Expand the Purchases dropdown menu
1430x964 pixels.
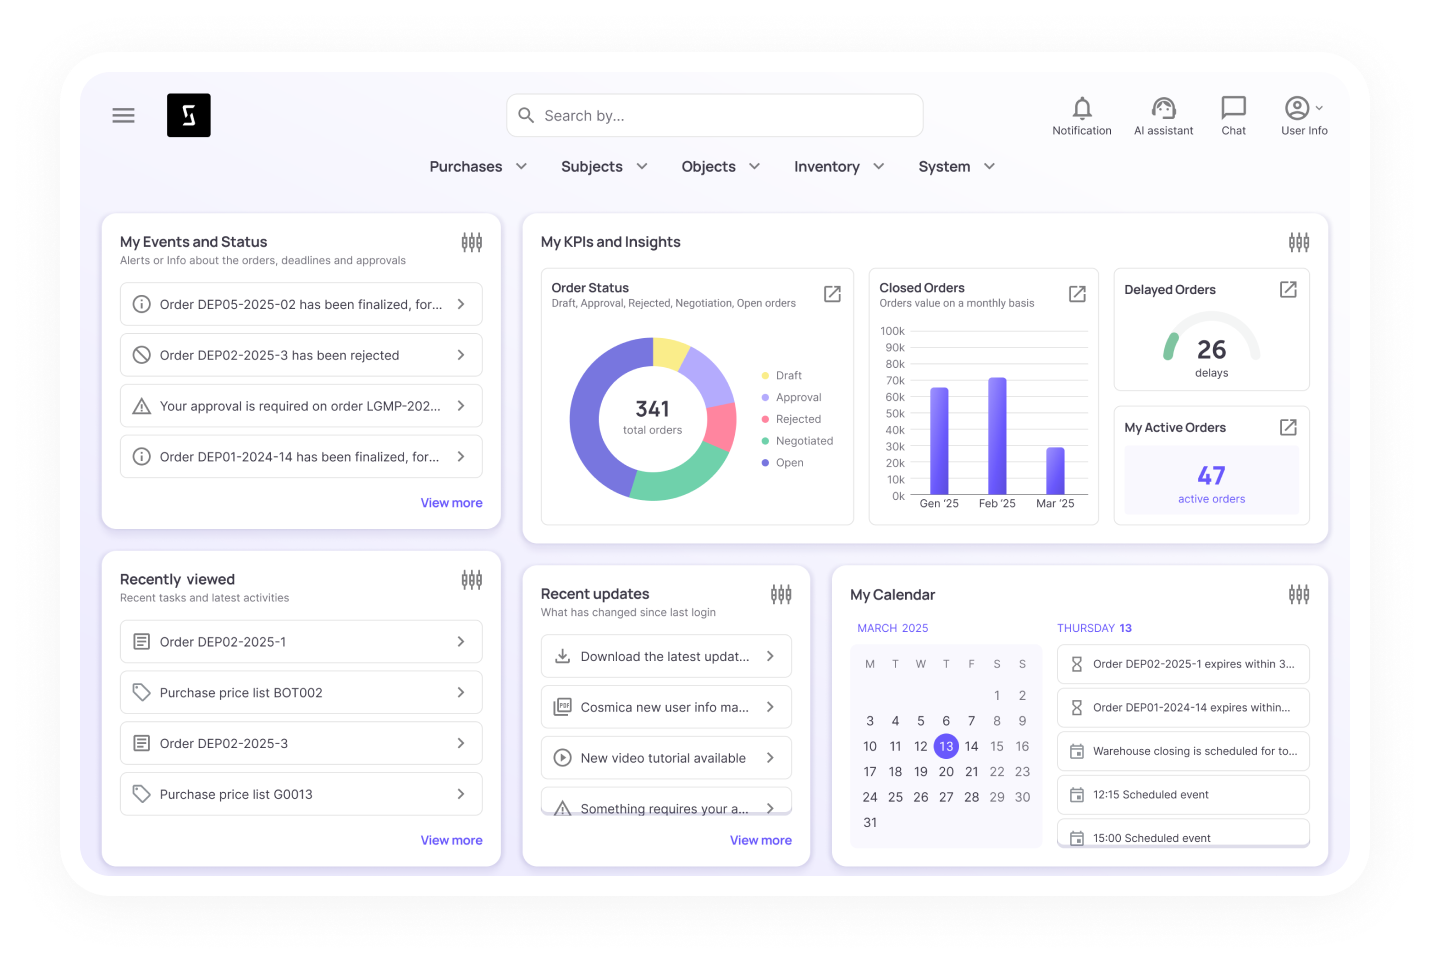coord(478,167)
